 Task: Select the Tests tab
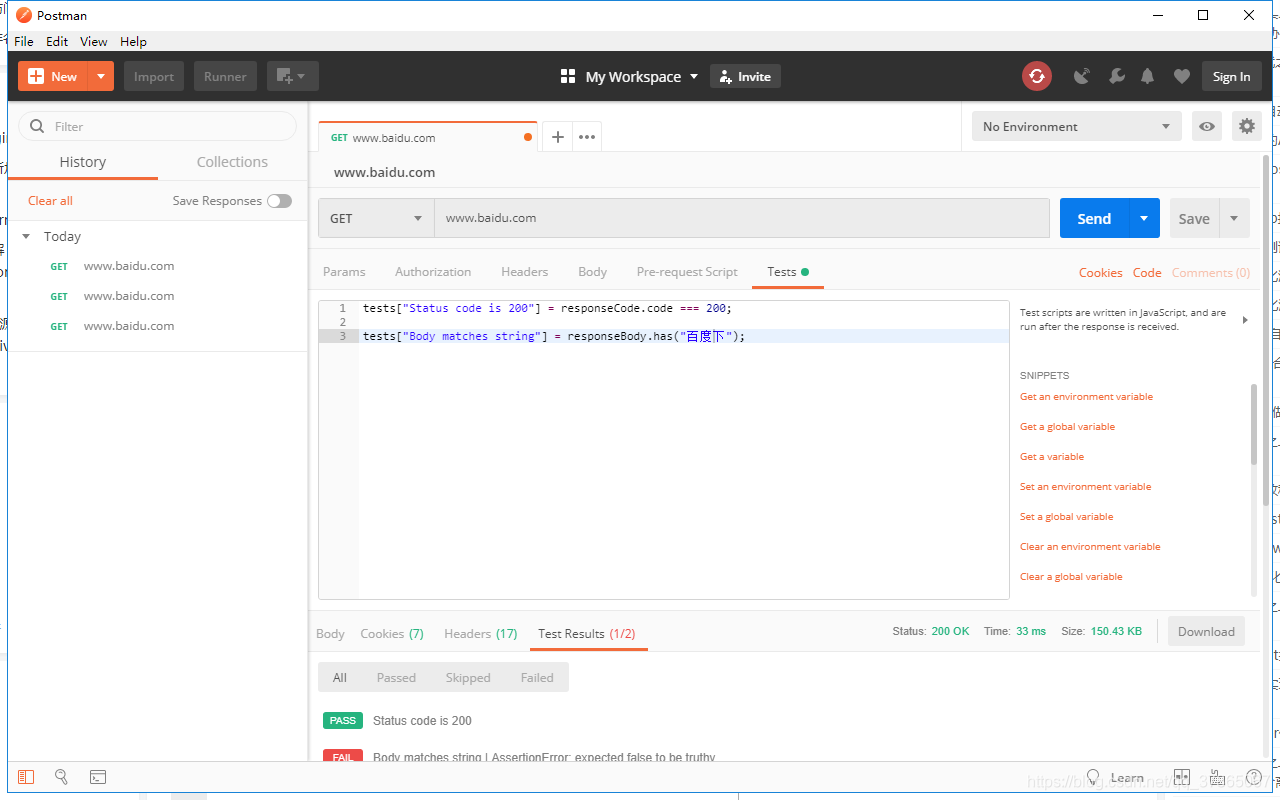click(788, 272)
